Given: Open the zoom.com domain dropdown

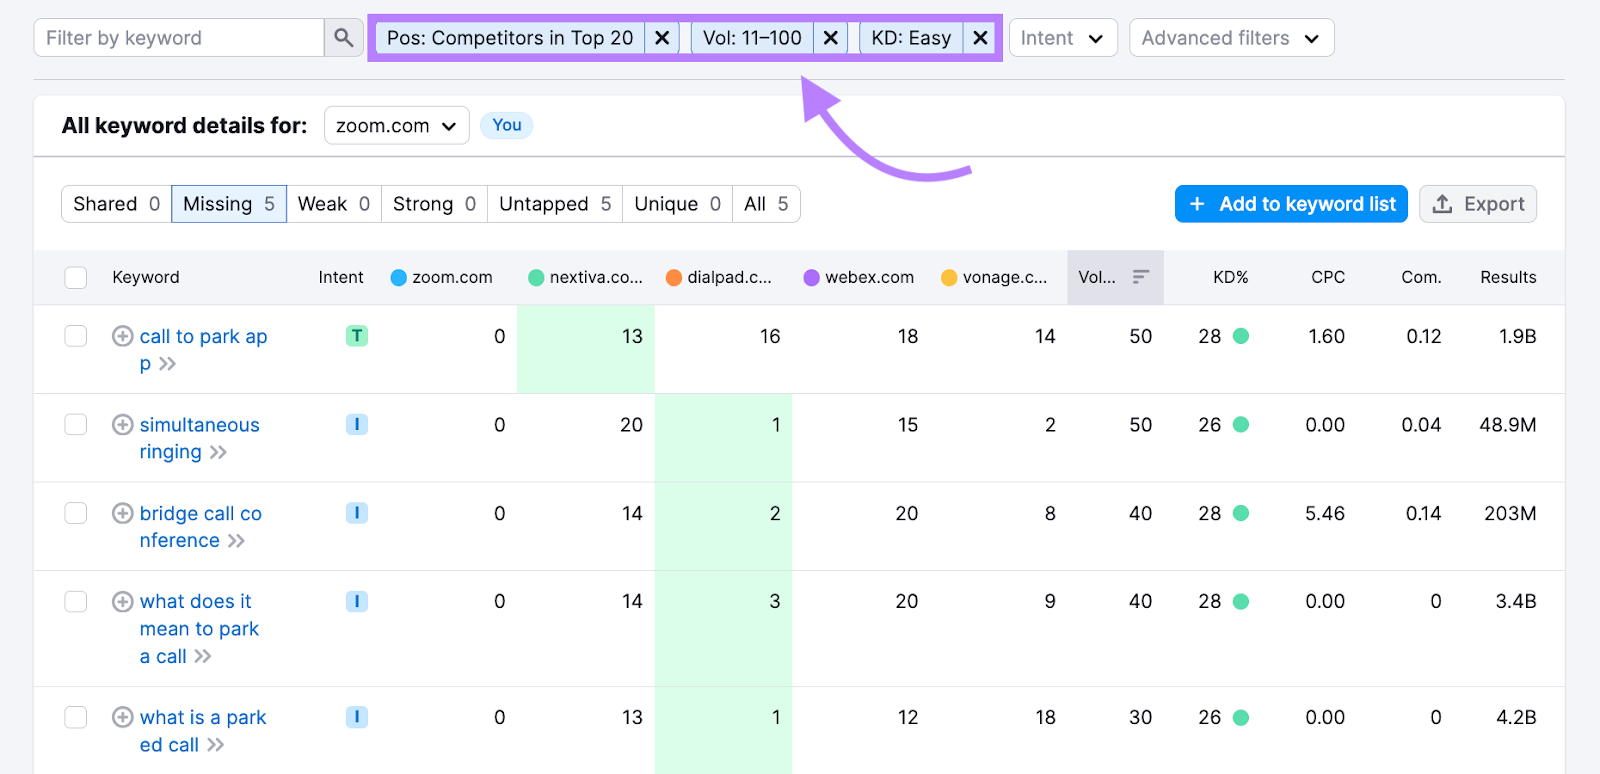Looking at the screenshot, I should (397, 126).
